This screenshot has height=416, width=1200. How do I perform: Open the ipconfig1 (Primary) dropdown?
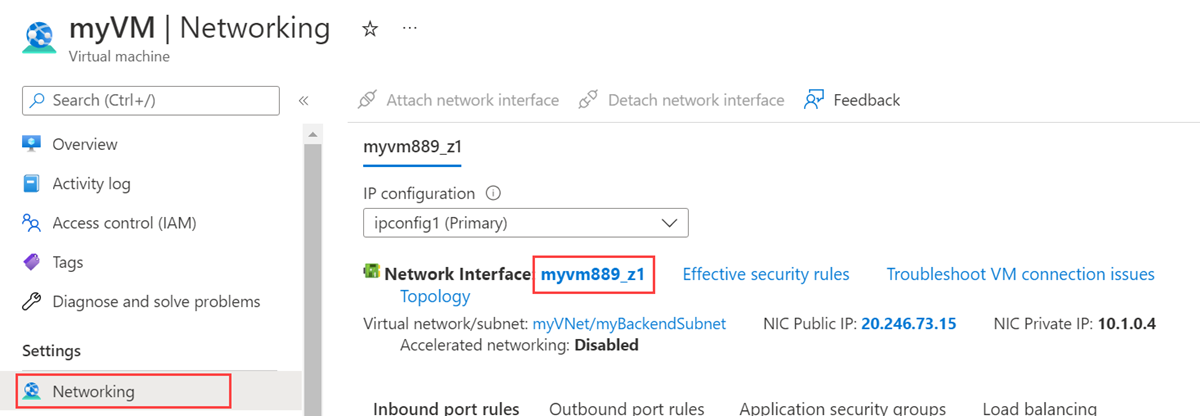[525, 223]
